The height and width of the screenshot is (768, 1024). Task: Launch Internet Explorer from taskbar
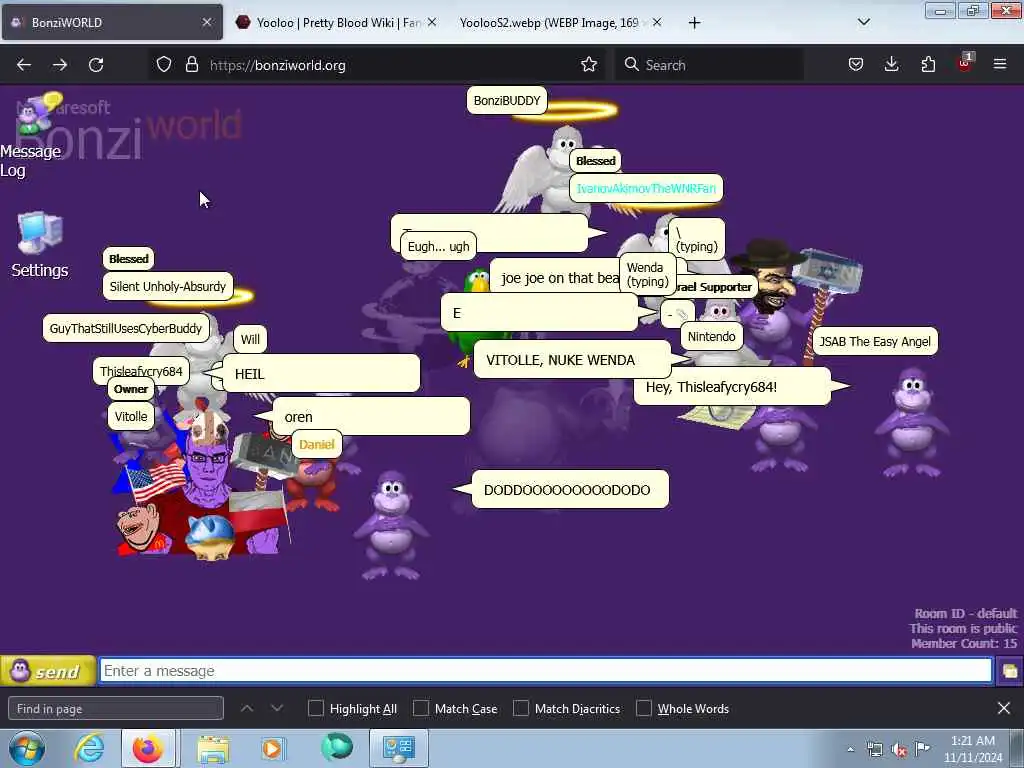[x=89, y=748]
